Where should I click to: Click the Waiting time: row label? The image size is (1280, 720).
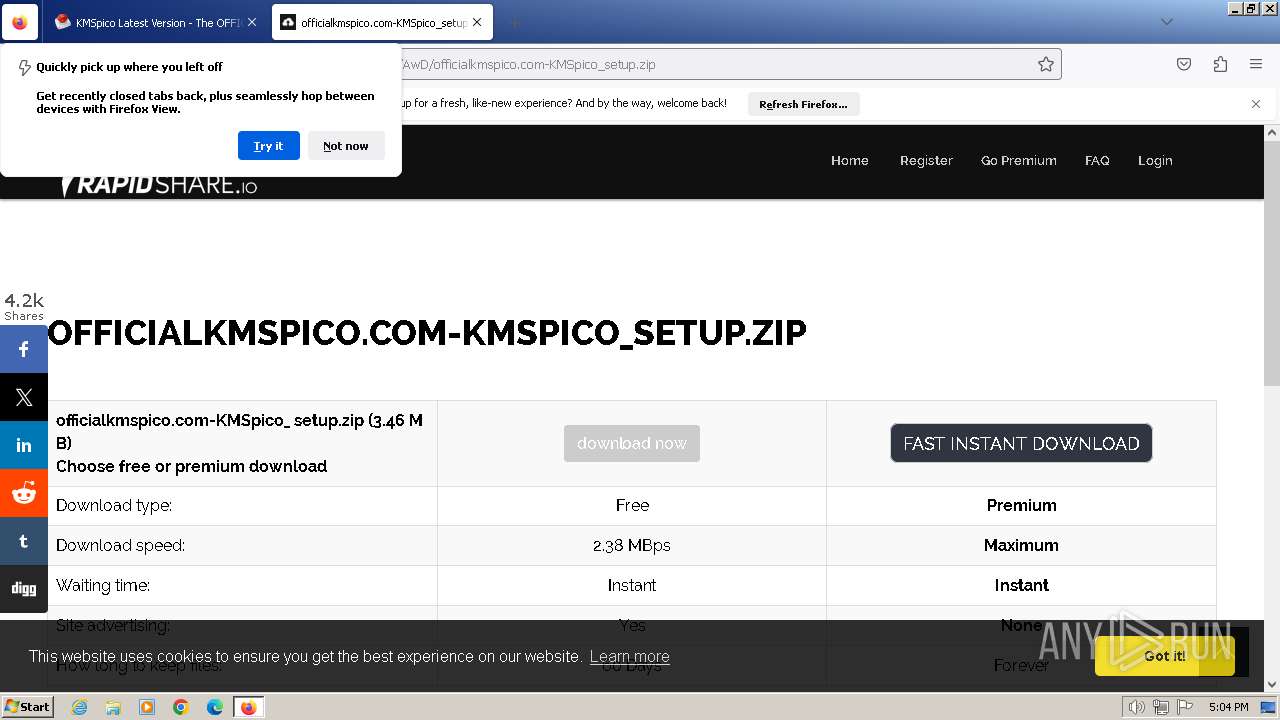click(103, 585)
